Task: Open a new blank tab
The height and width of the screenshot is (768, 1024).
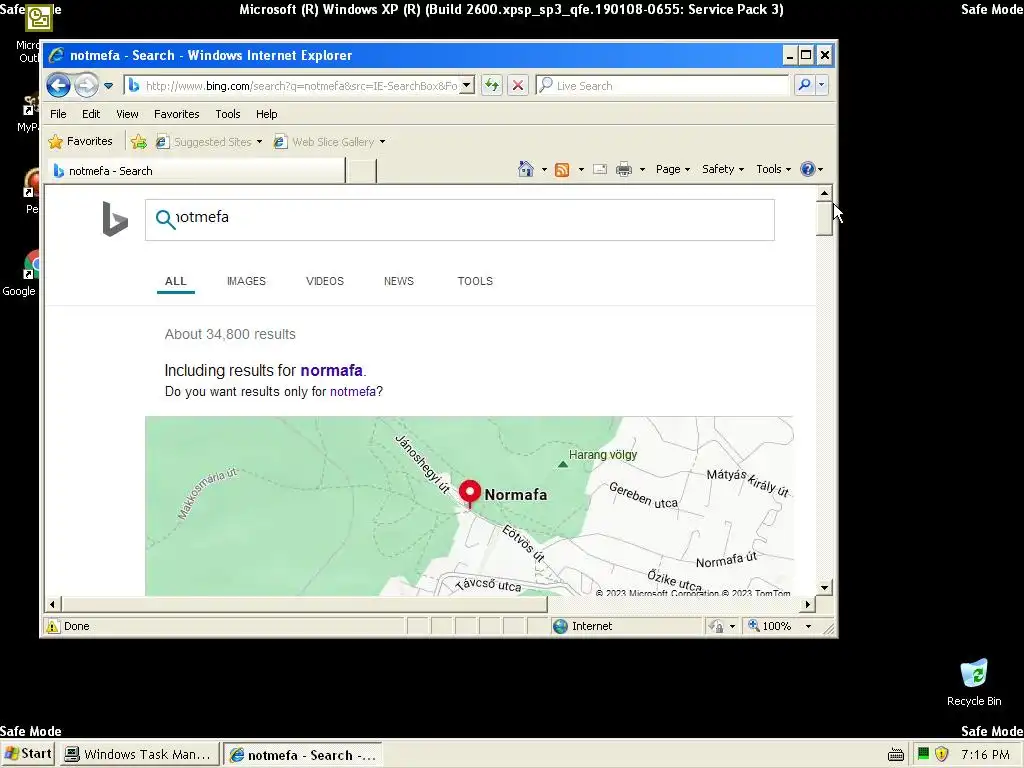Action: click(361, 171)
